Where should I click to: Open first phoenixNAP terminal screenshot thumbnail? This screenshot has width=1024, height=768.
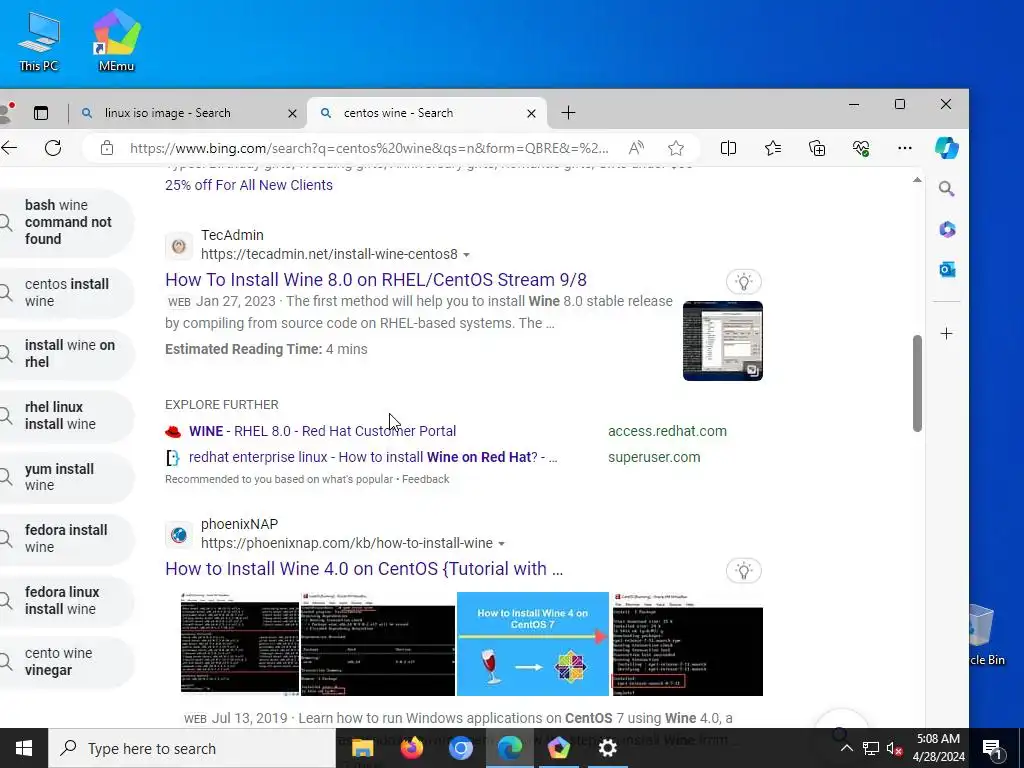point(240,644)
